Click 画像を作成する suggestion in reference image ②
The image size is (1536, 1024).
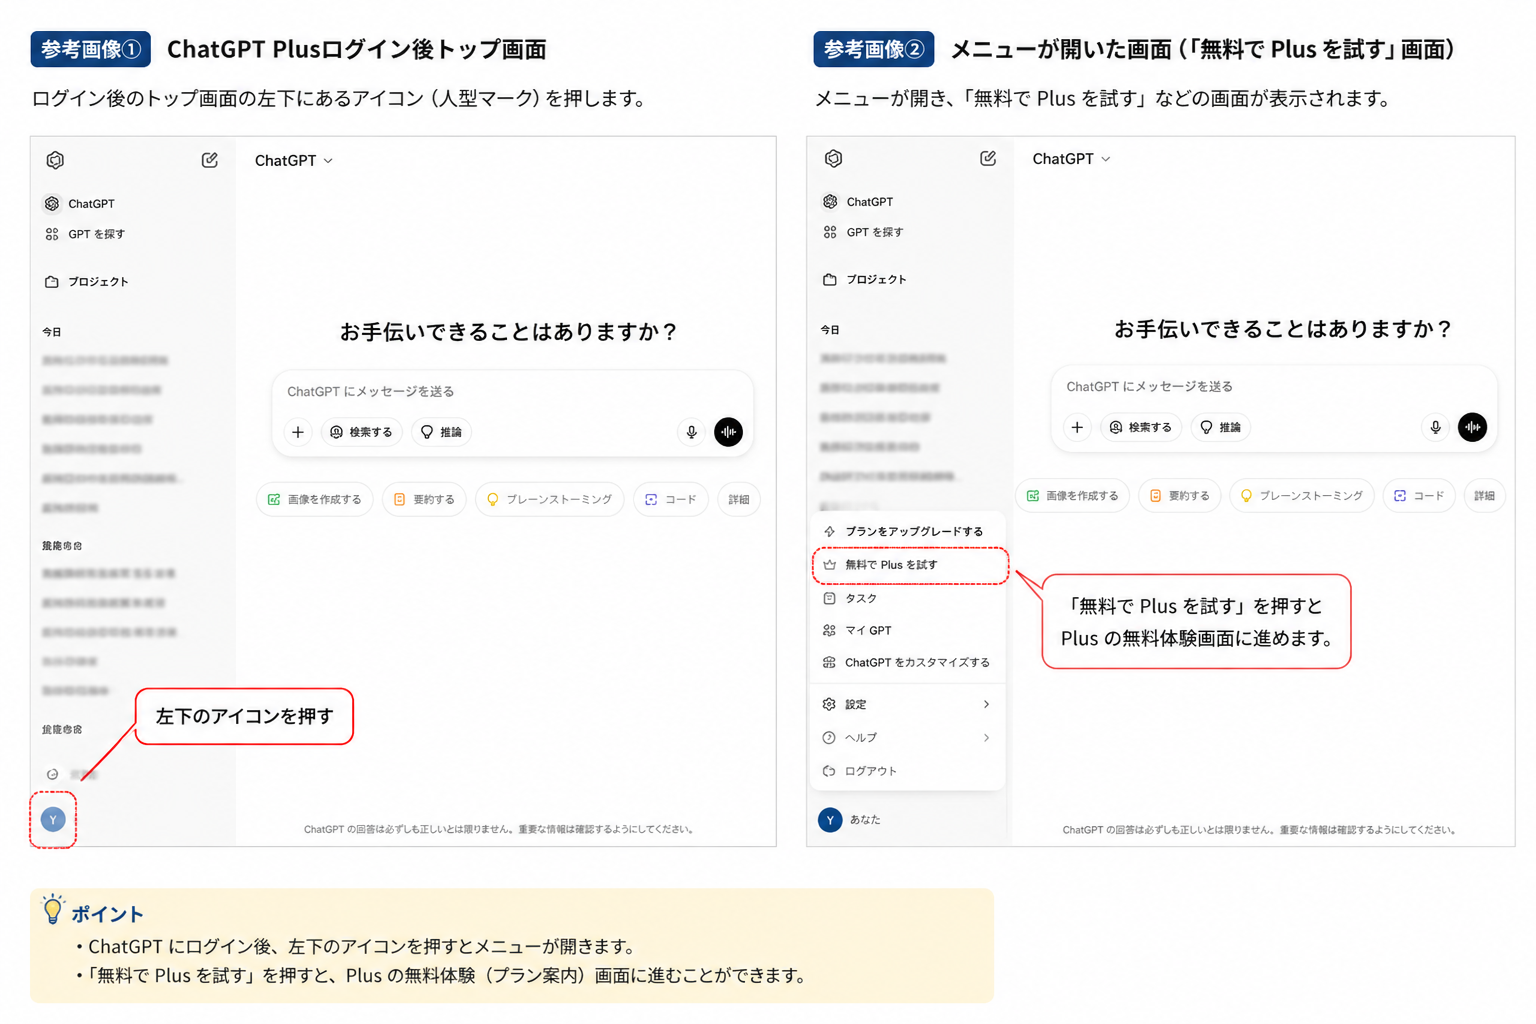[x=1073, y=495]
